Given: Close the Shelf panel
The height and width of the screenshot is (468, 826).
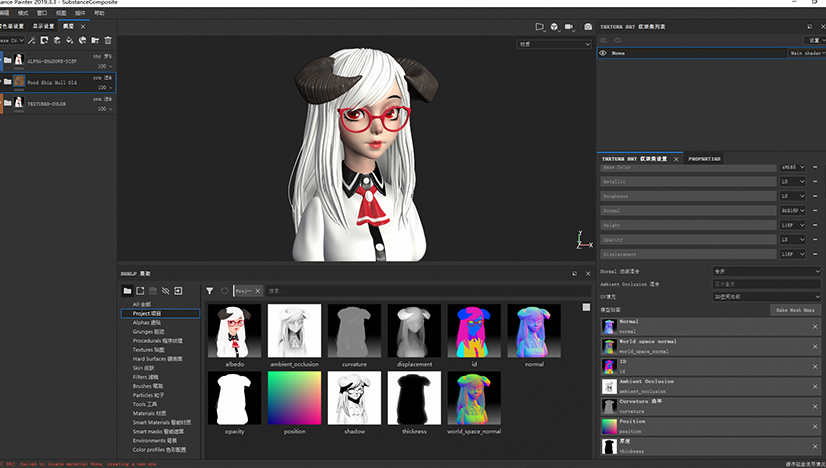Looking at the screenshot, I should 588,274.
